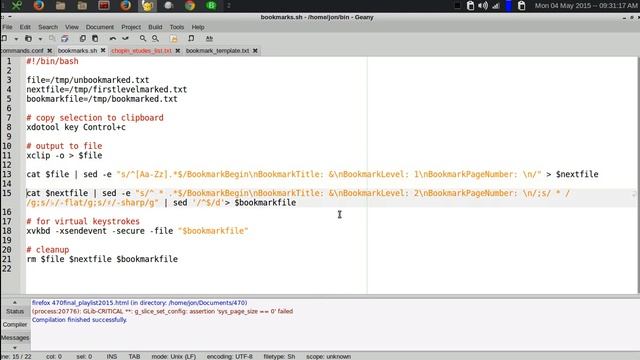This screenshot has width=640, height=360.
Task: Click the red application taskbar icon
Action: [x=104, y=6]
